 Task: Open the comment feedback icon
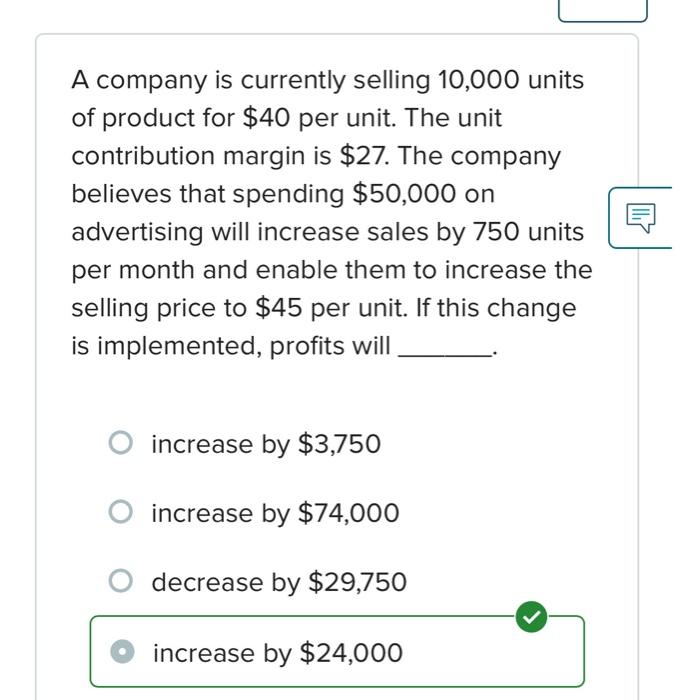pos(640,216)
